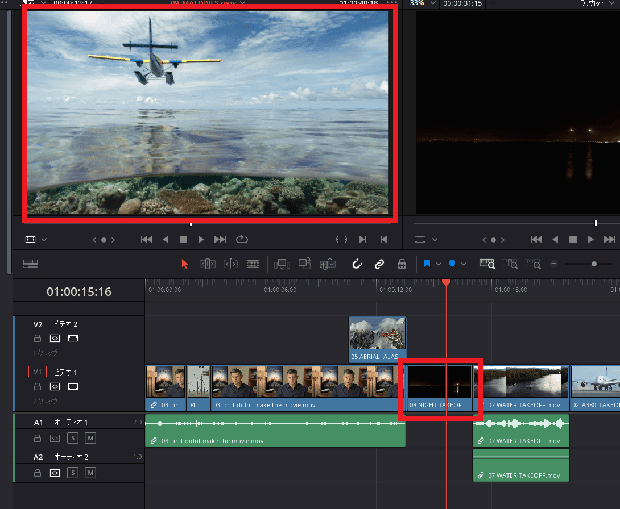The width and height of the screenshot is (620, 509).
Task: Click the timeline viewer overlay mode icon
Action: coord(420,239)
